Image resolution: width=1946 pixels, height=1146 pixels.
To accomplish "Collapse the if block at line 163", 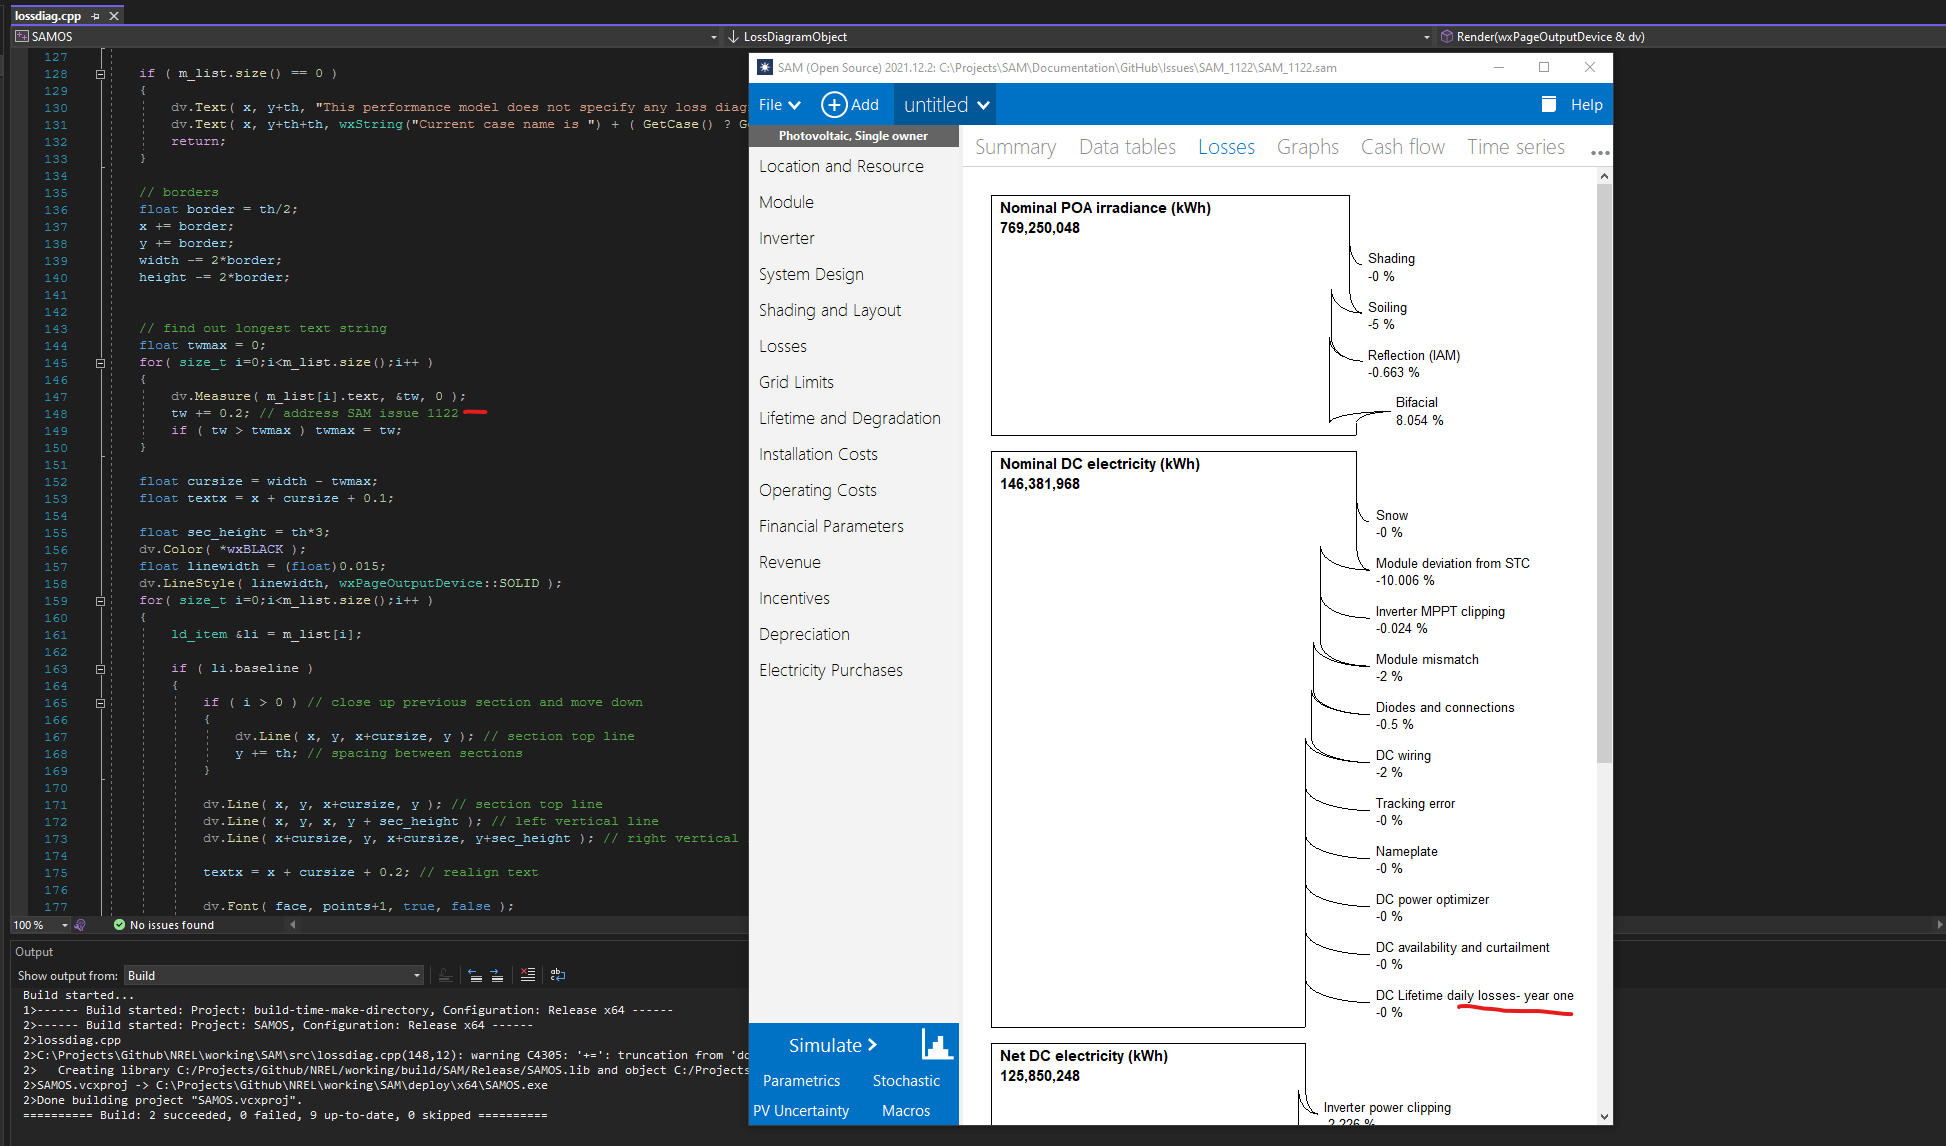I will [x=100, y=669].
